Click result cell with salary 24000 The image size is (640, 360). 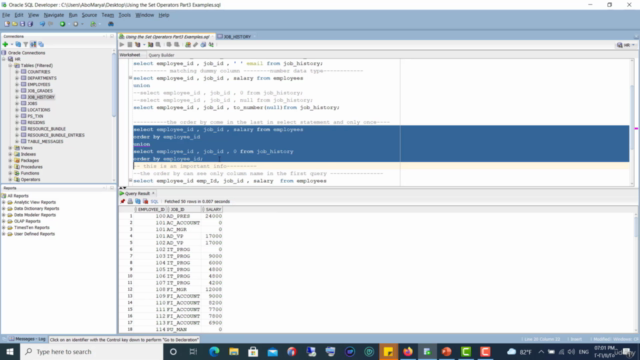click(213, 216)
